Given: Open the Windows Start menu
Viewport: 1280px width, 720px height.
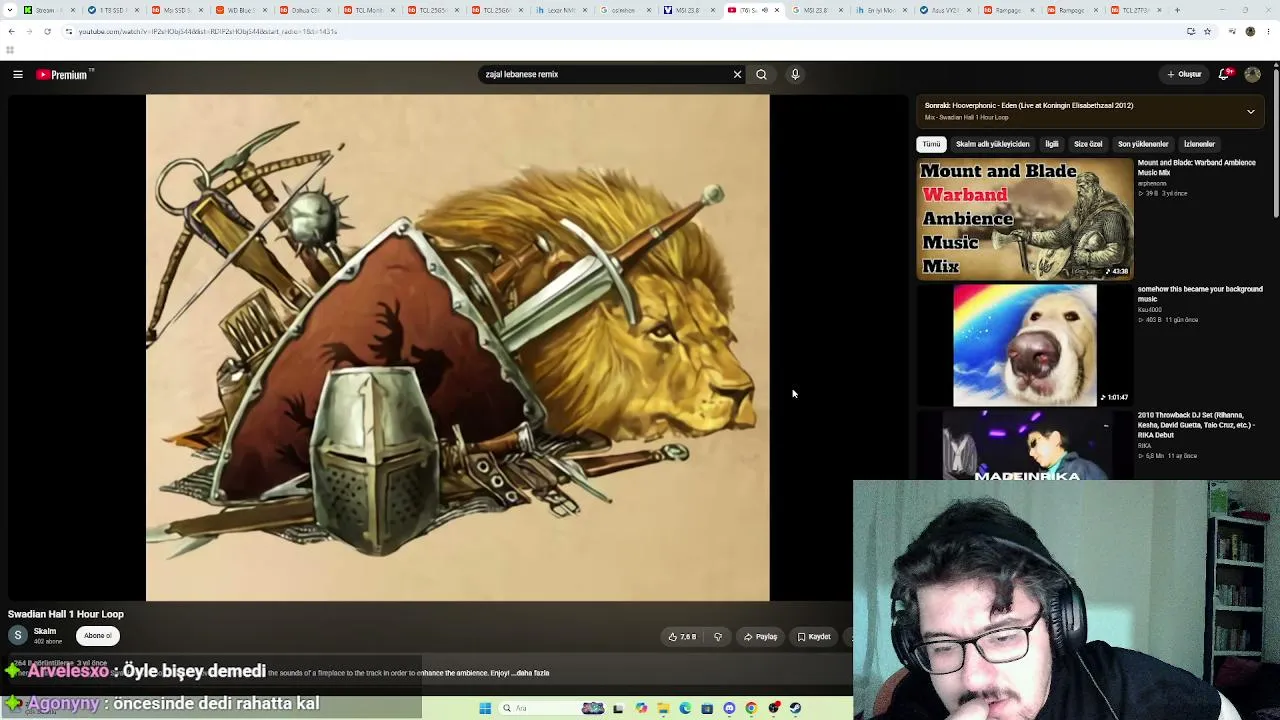Looking at the screenshot, I should click(x=485, y=708).
